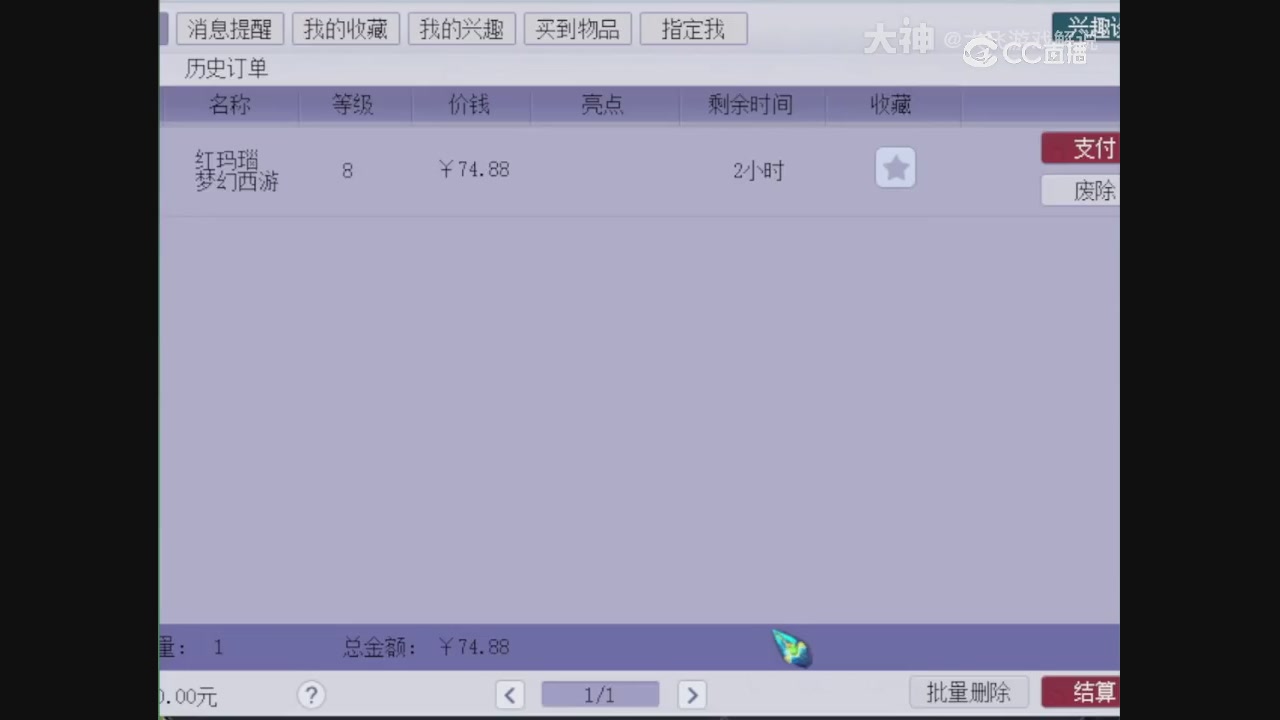Open the 兴趣设置 panel at top right

pyautogui.click(x=1090, y=28)
